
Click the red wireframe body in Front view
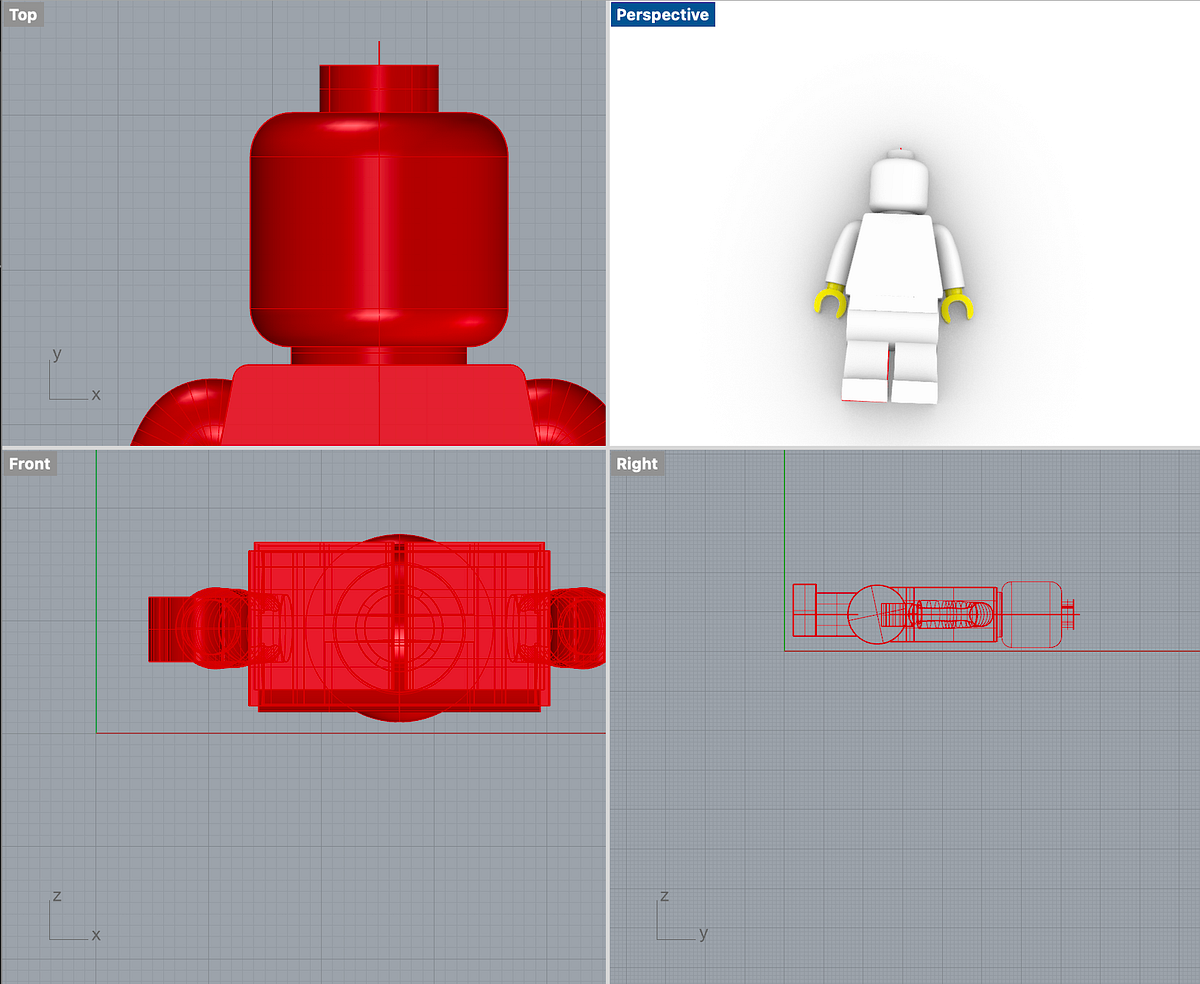pyautogui.click(x=398, y=627)
